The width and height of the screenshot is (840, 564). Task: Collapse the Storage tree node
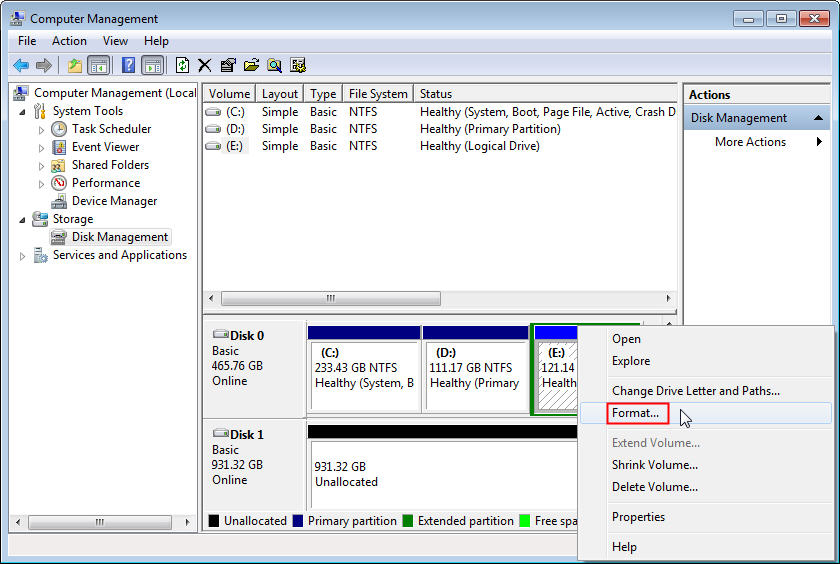tap(23, 219)
